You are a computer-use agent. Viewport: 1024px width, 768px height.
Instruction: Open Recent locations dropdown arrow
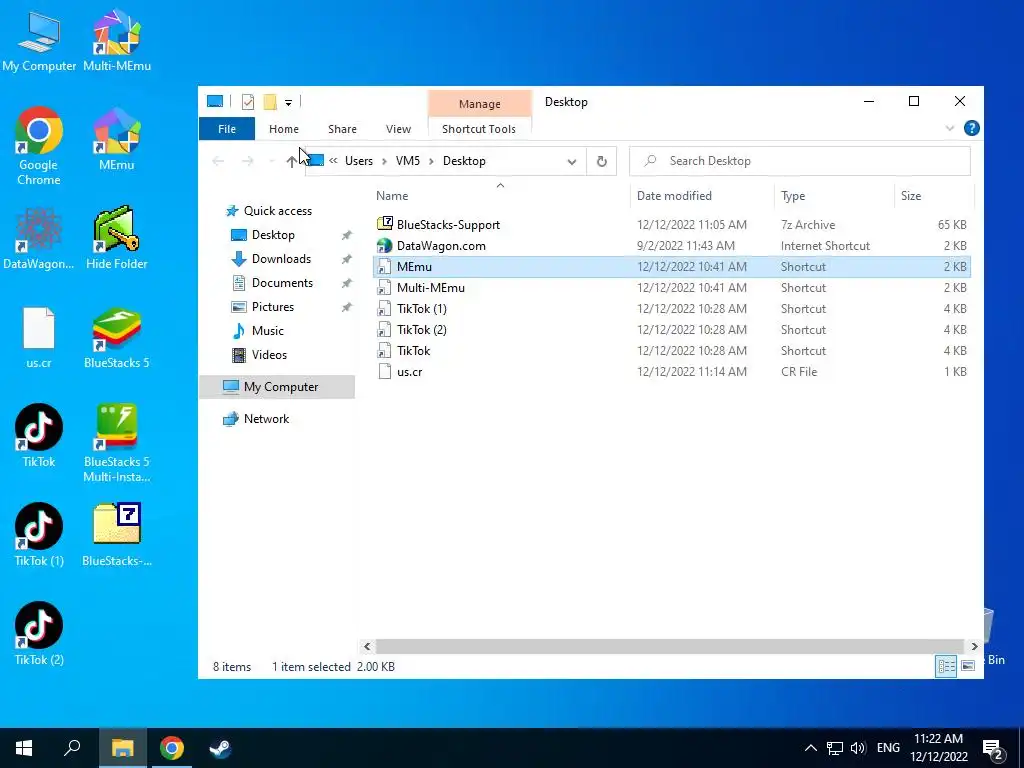pos(272,161)
